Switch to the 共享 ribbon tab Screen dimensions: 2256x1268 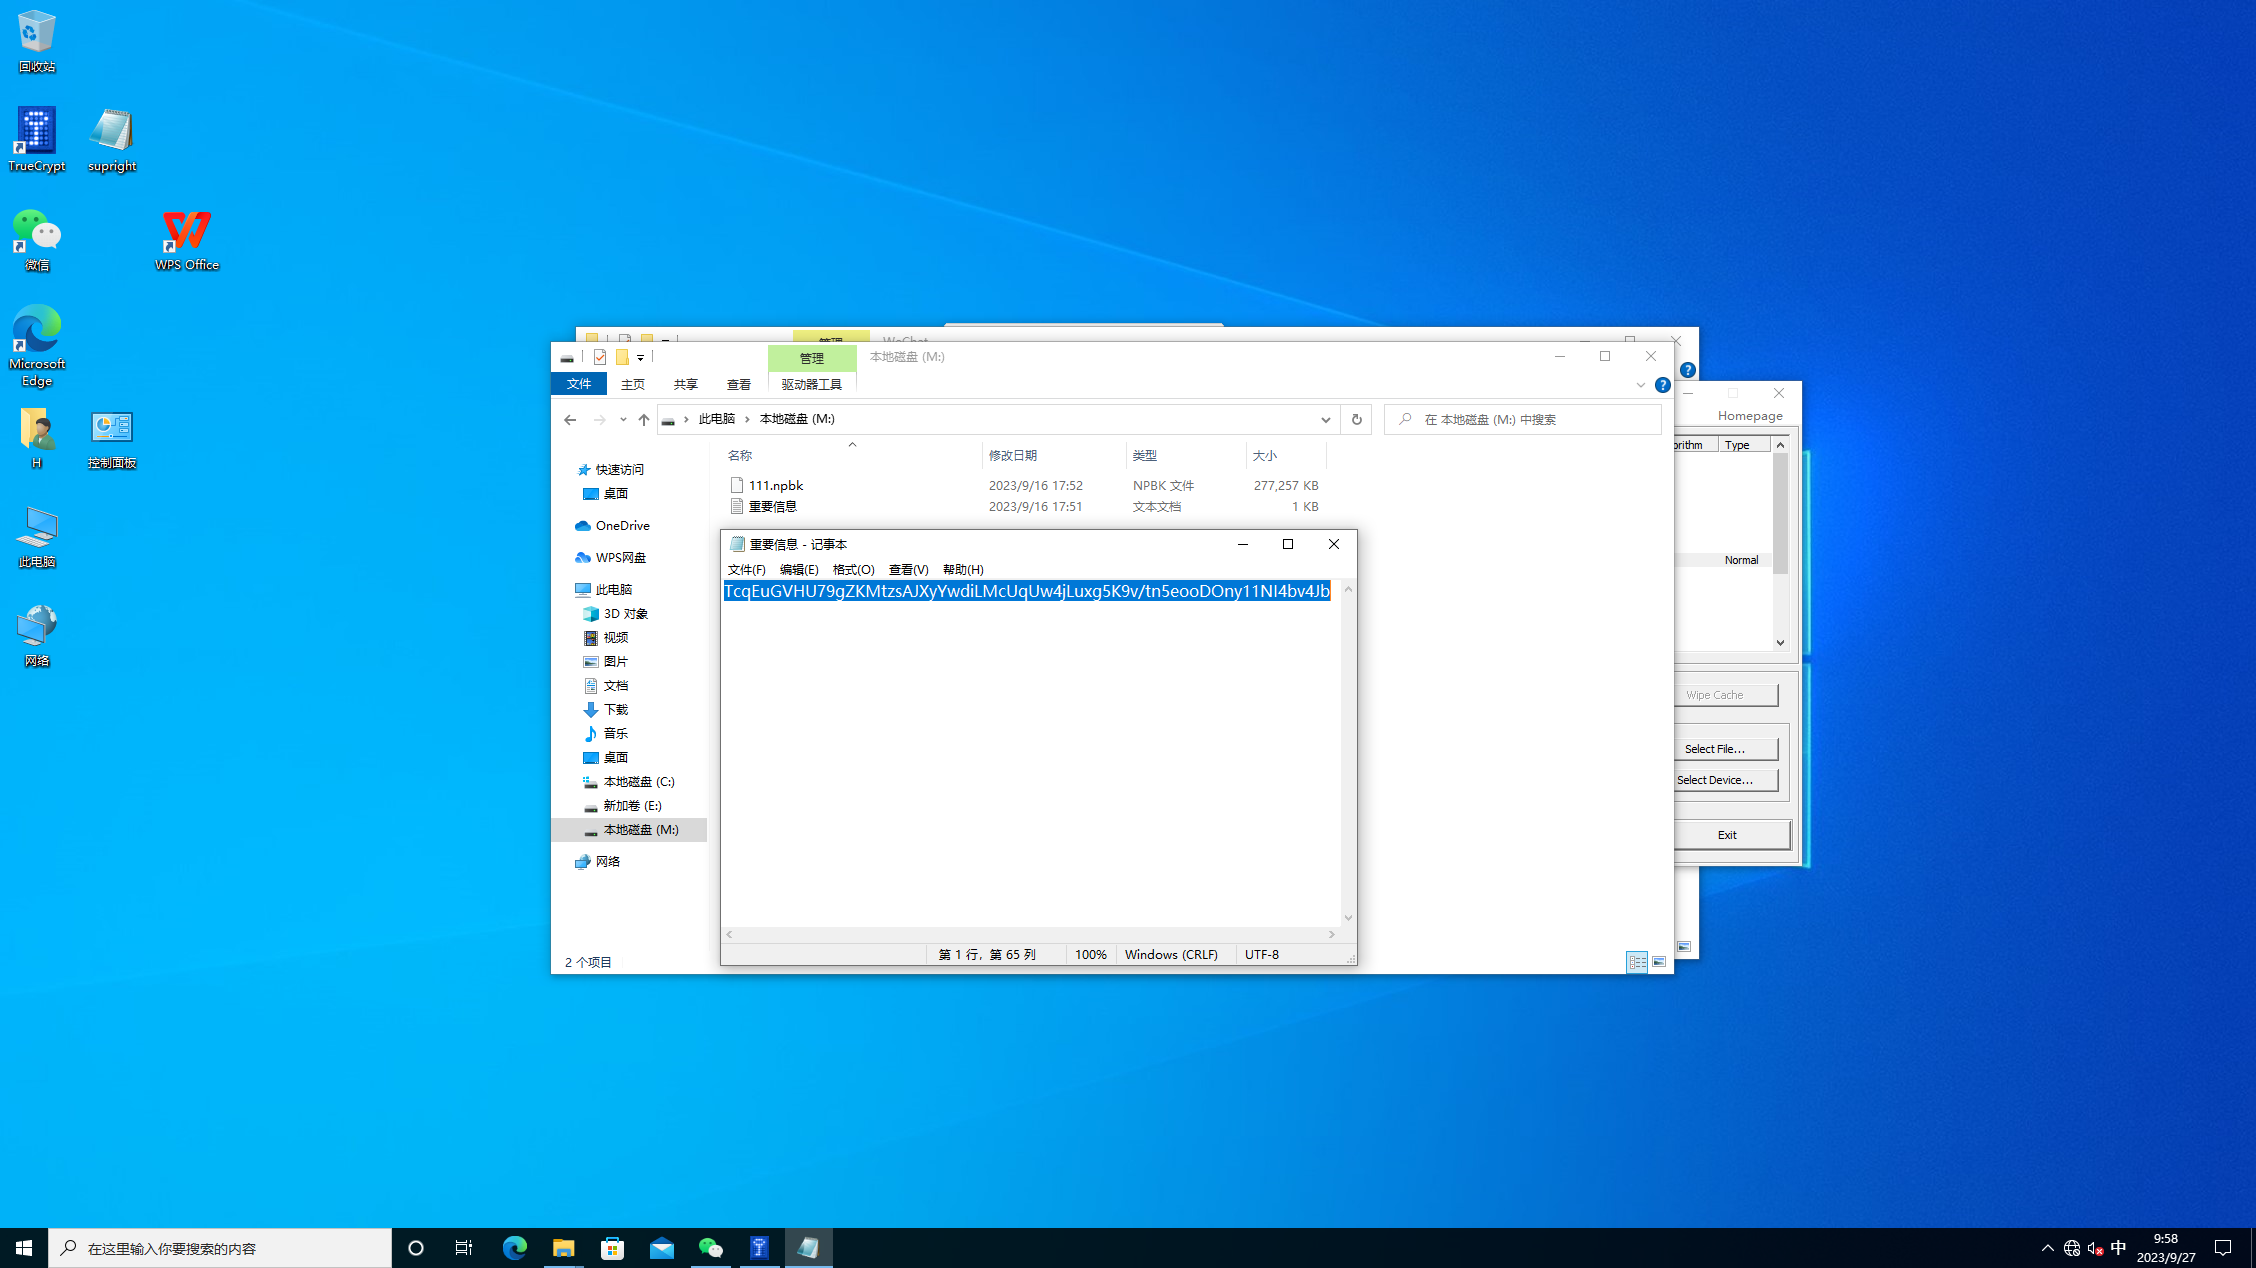(x=686, y=384)
